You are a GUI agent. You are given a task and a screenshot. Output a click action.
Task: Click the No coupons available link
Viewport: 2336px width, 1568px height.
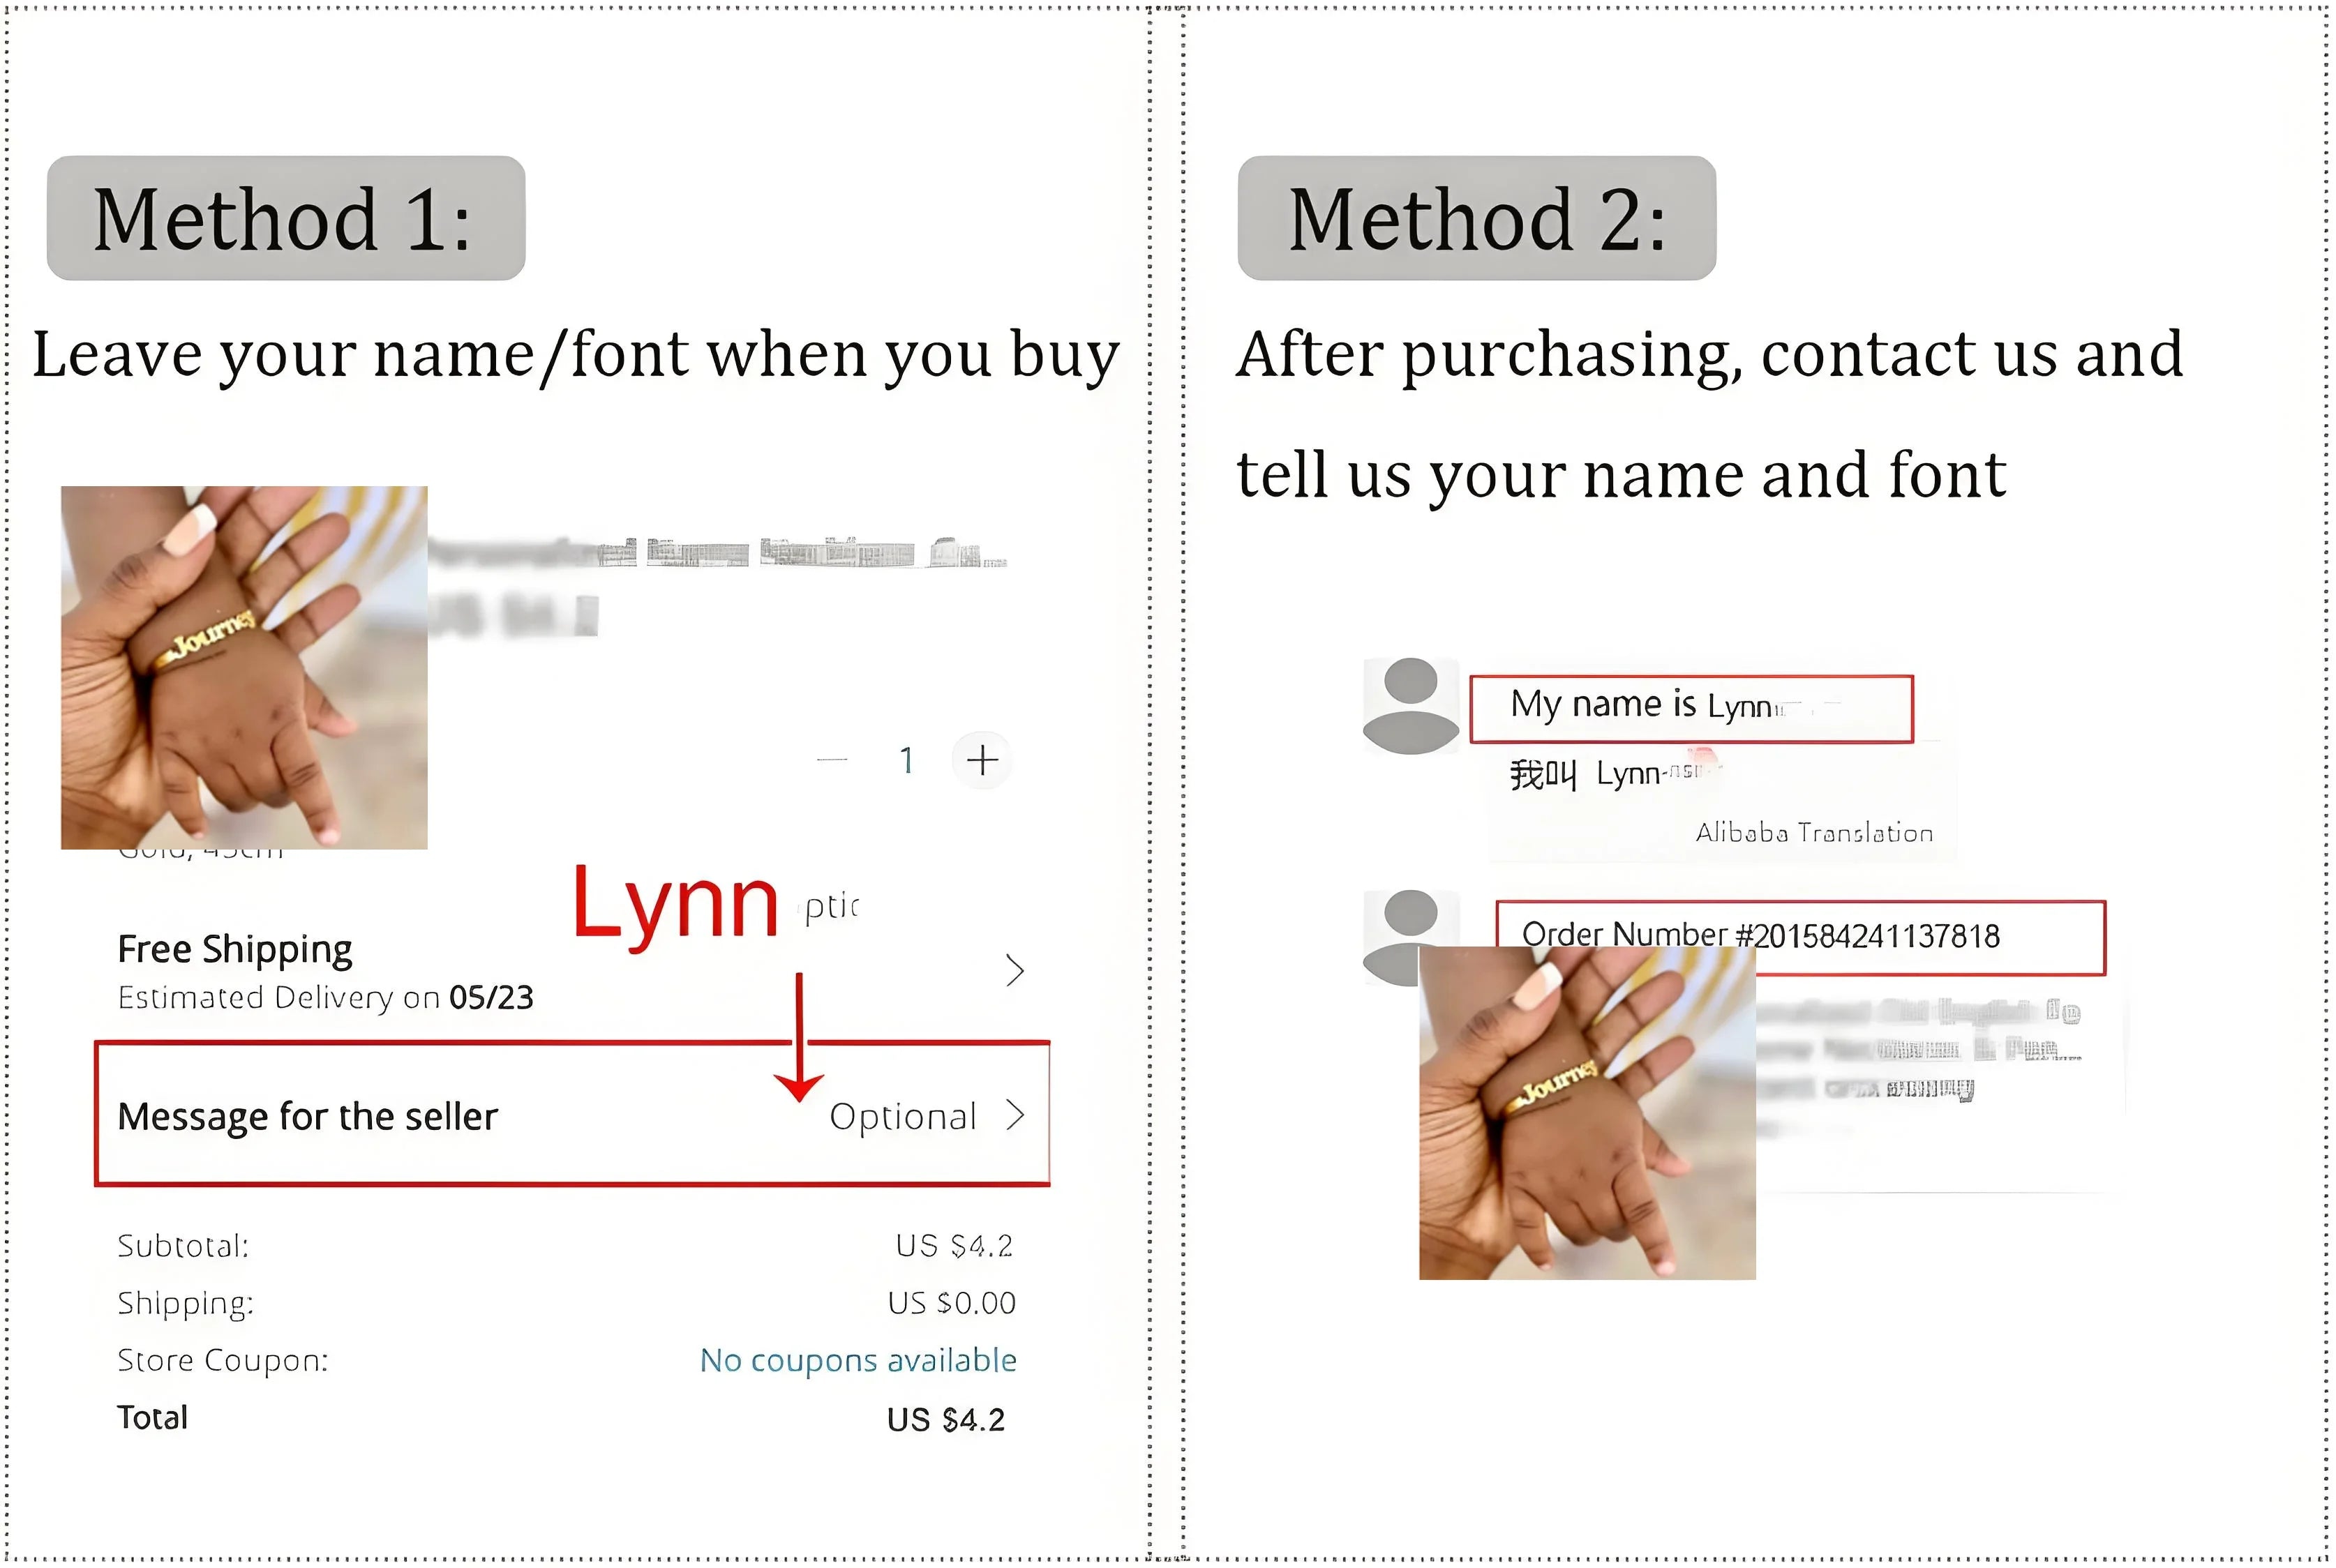pyautogui.click(x=858, y=1360)
